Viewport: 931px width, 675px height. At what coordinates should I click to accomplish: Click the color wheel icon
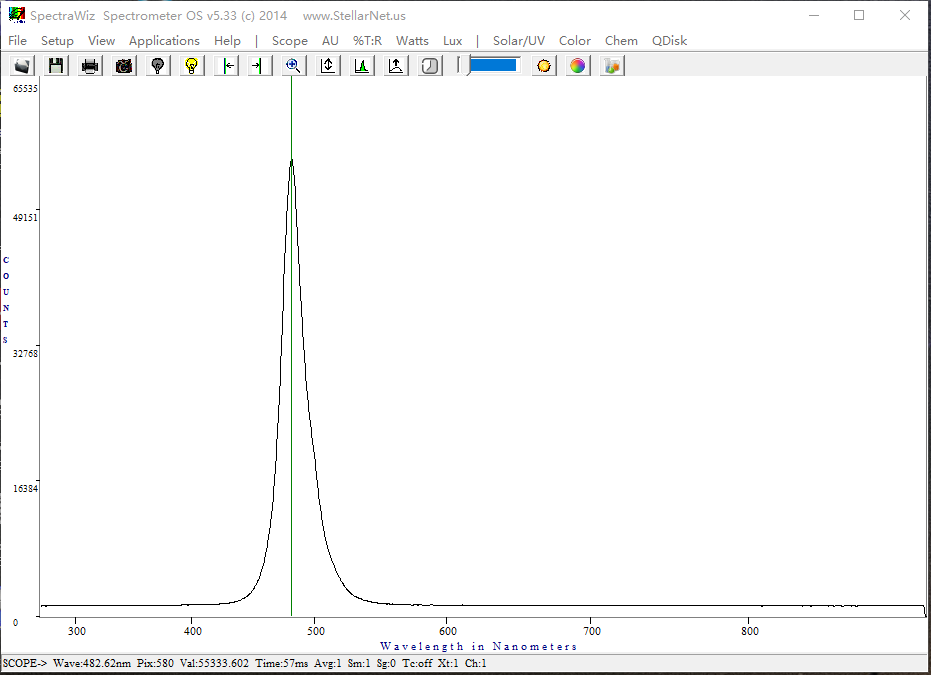pyautogui.click(x=577, y=66)
